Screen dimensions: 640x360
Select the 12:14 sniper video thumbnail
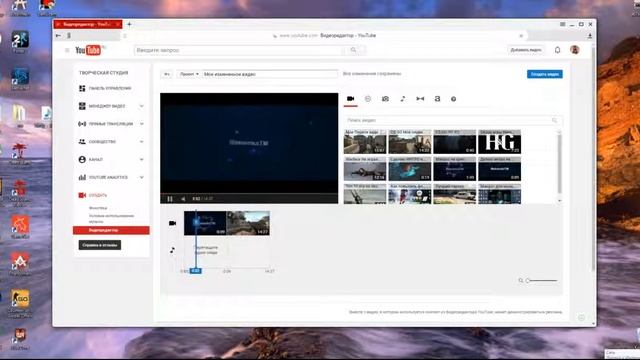tap(365, 169)
